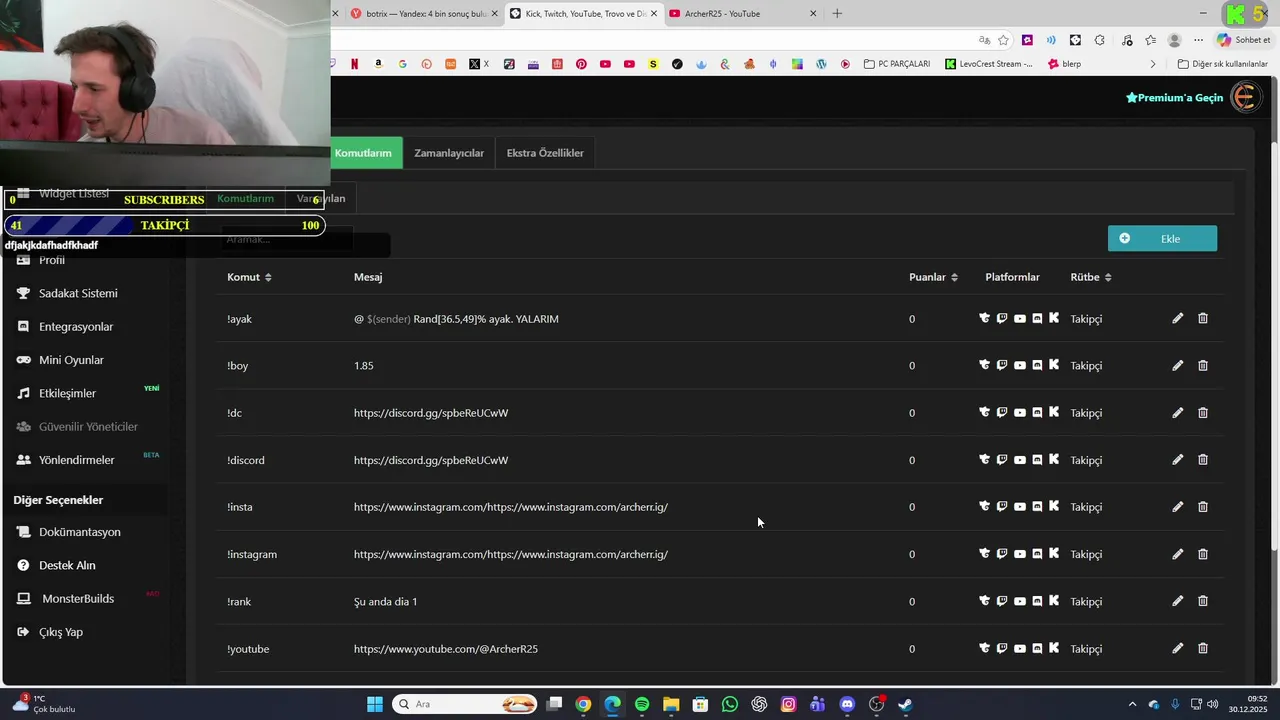Viewport: 1280px width, 720px height.
Task: Edit the !dc command with pencil icon
Action: [1177, 412]
